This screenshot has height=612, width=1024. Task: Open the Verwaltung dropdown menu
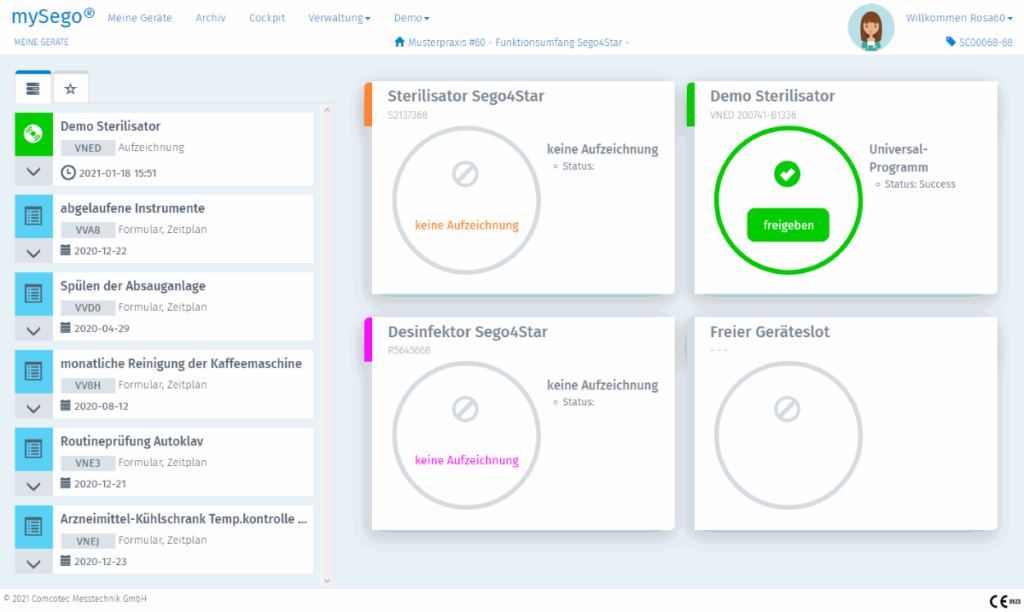tap(340, 18)
